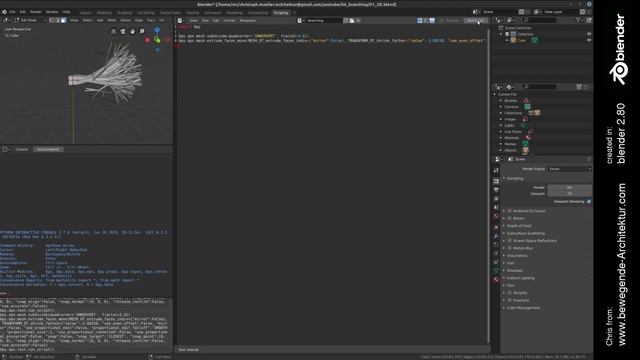Click the View Layer selector field
640x360 pixels.
coord(562,12)
